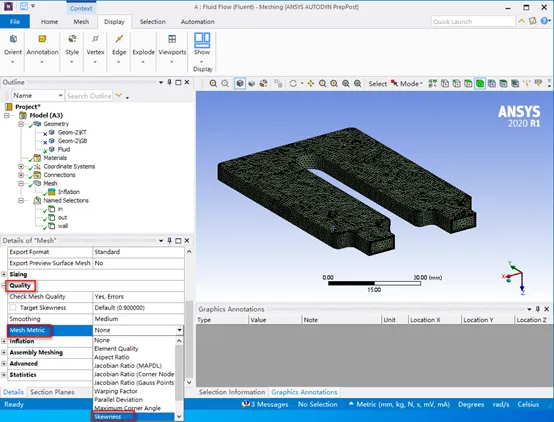Screen dimensions: 554x422
Task: Pin the Details of Mesh panel
Action: click(170, 240)
